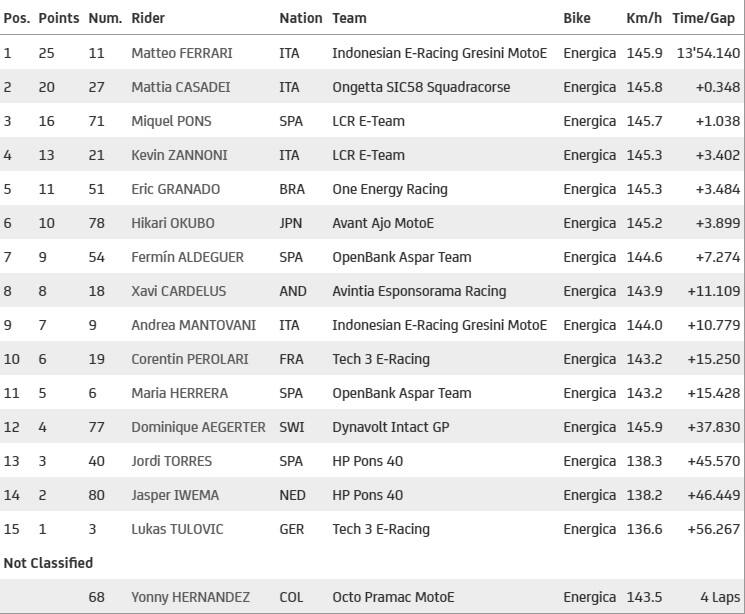Click Hikari OKUBO rider name
Image resolution: width=745 pixels, height=614 pixels.
tap(173, 223)
